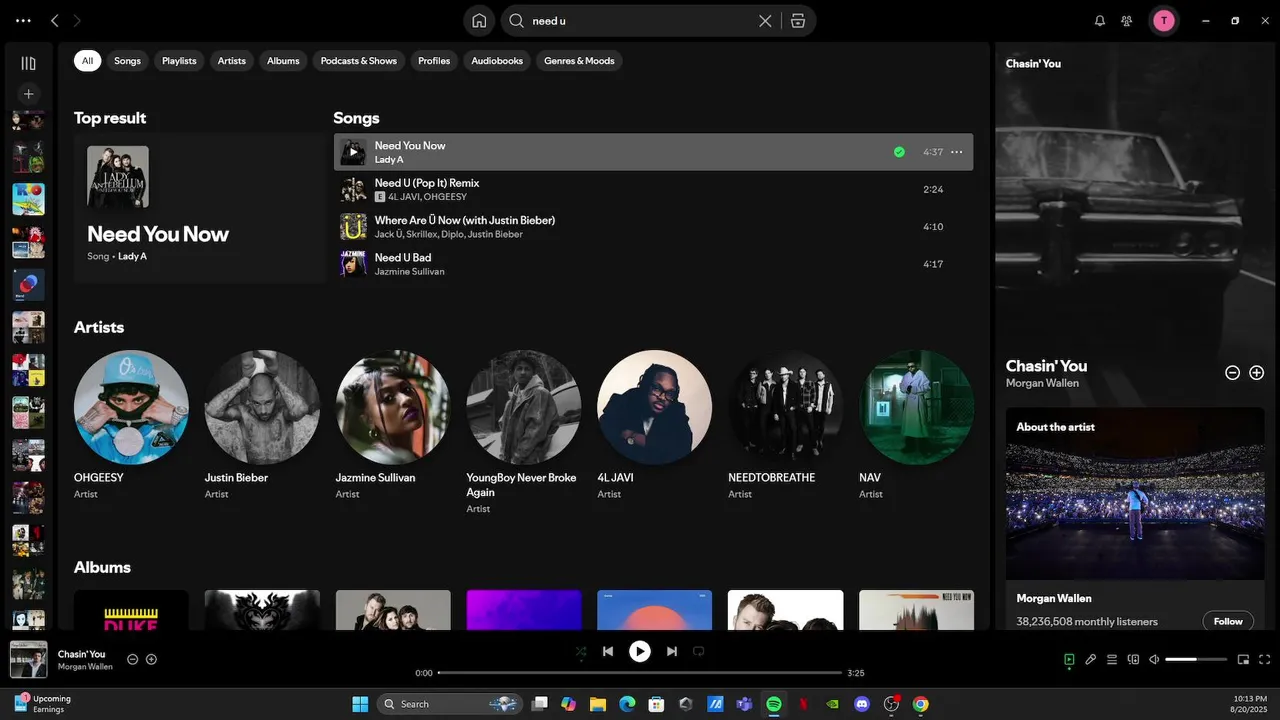This screenshot has height=720, width=1280.
Task: Open Windows Start button on taskbar
Action: [x=360, y=704]
